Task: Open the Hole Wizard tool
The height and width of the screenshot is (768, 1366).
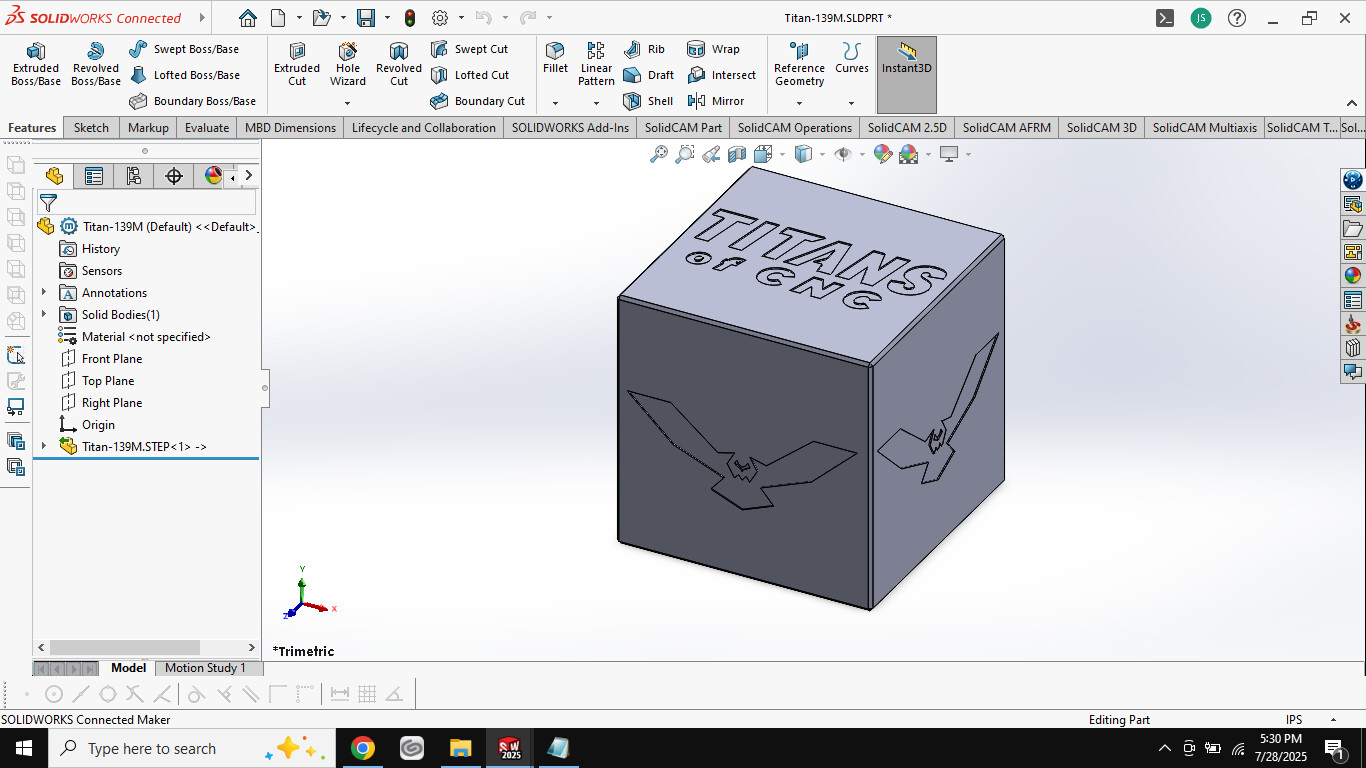Action: coord(348,64)
